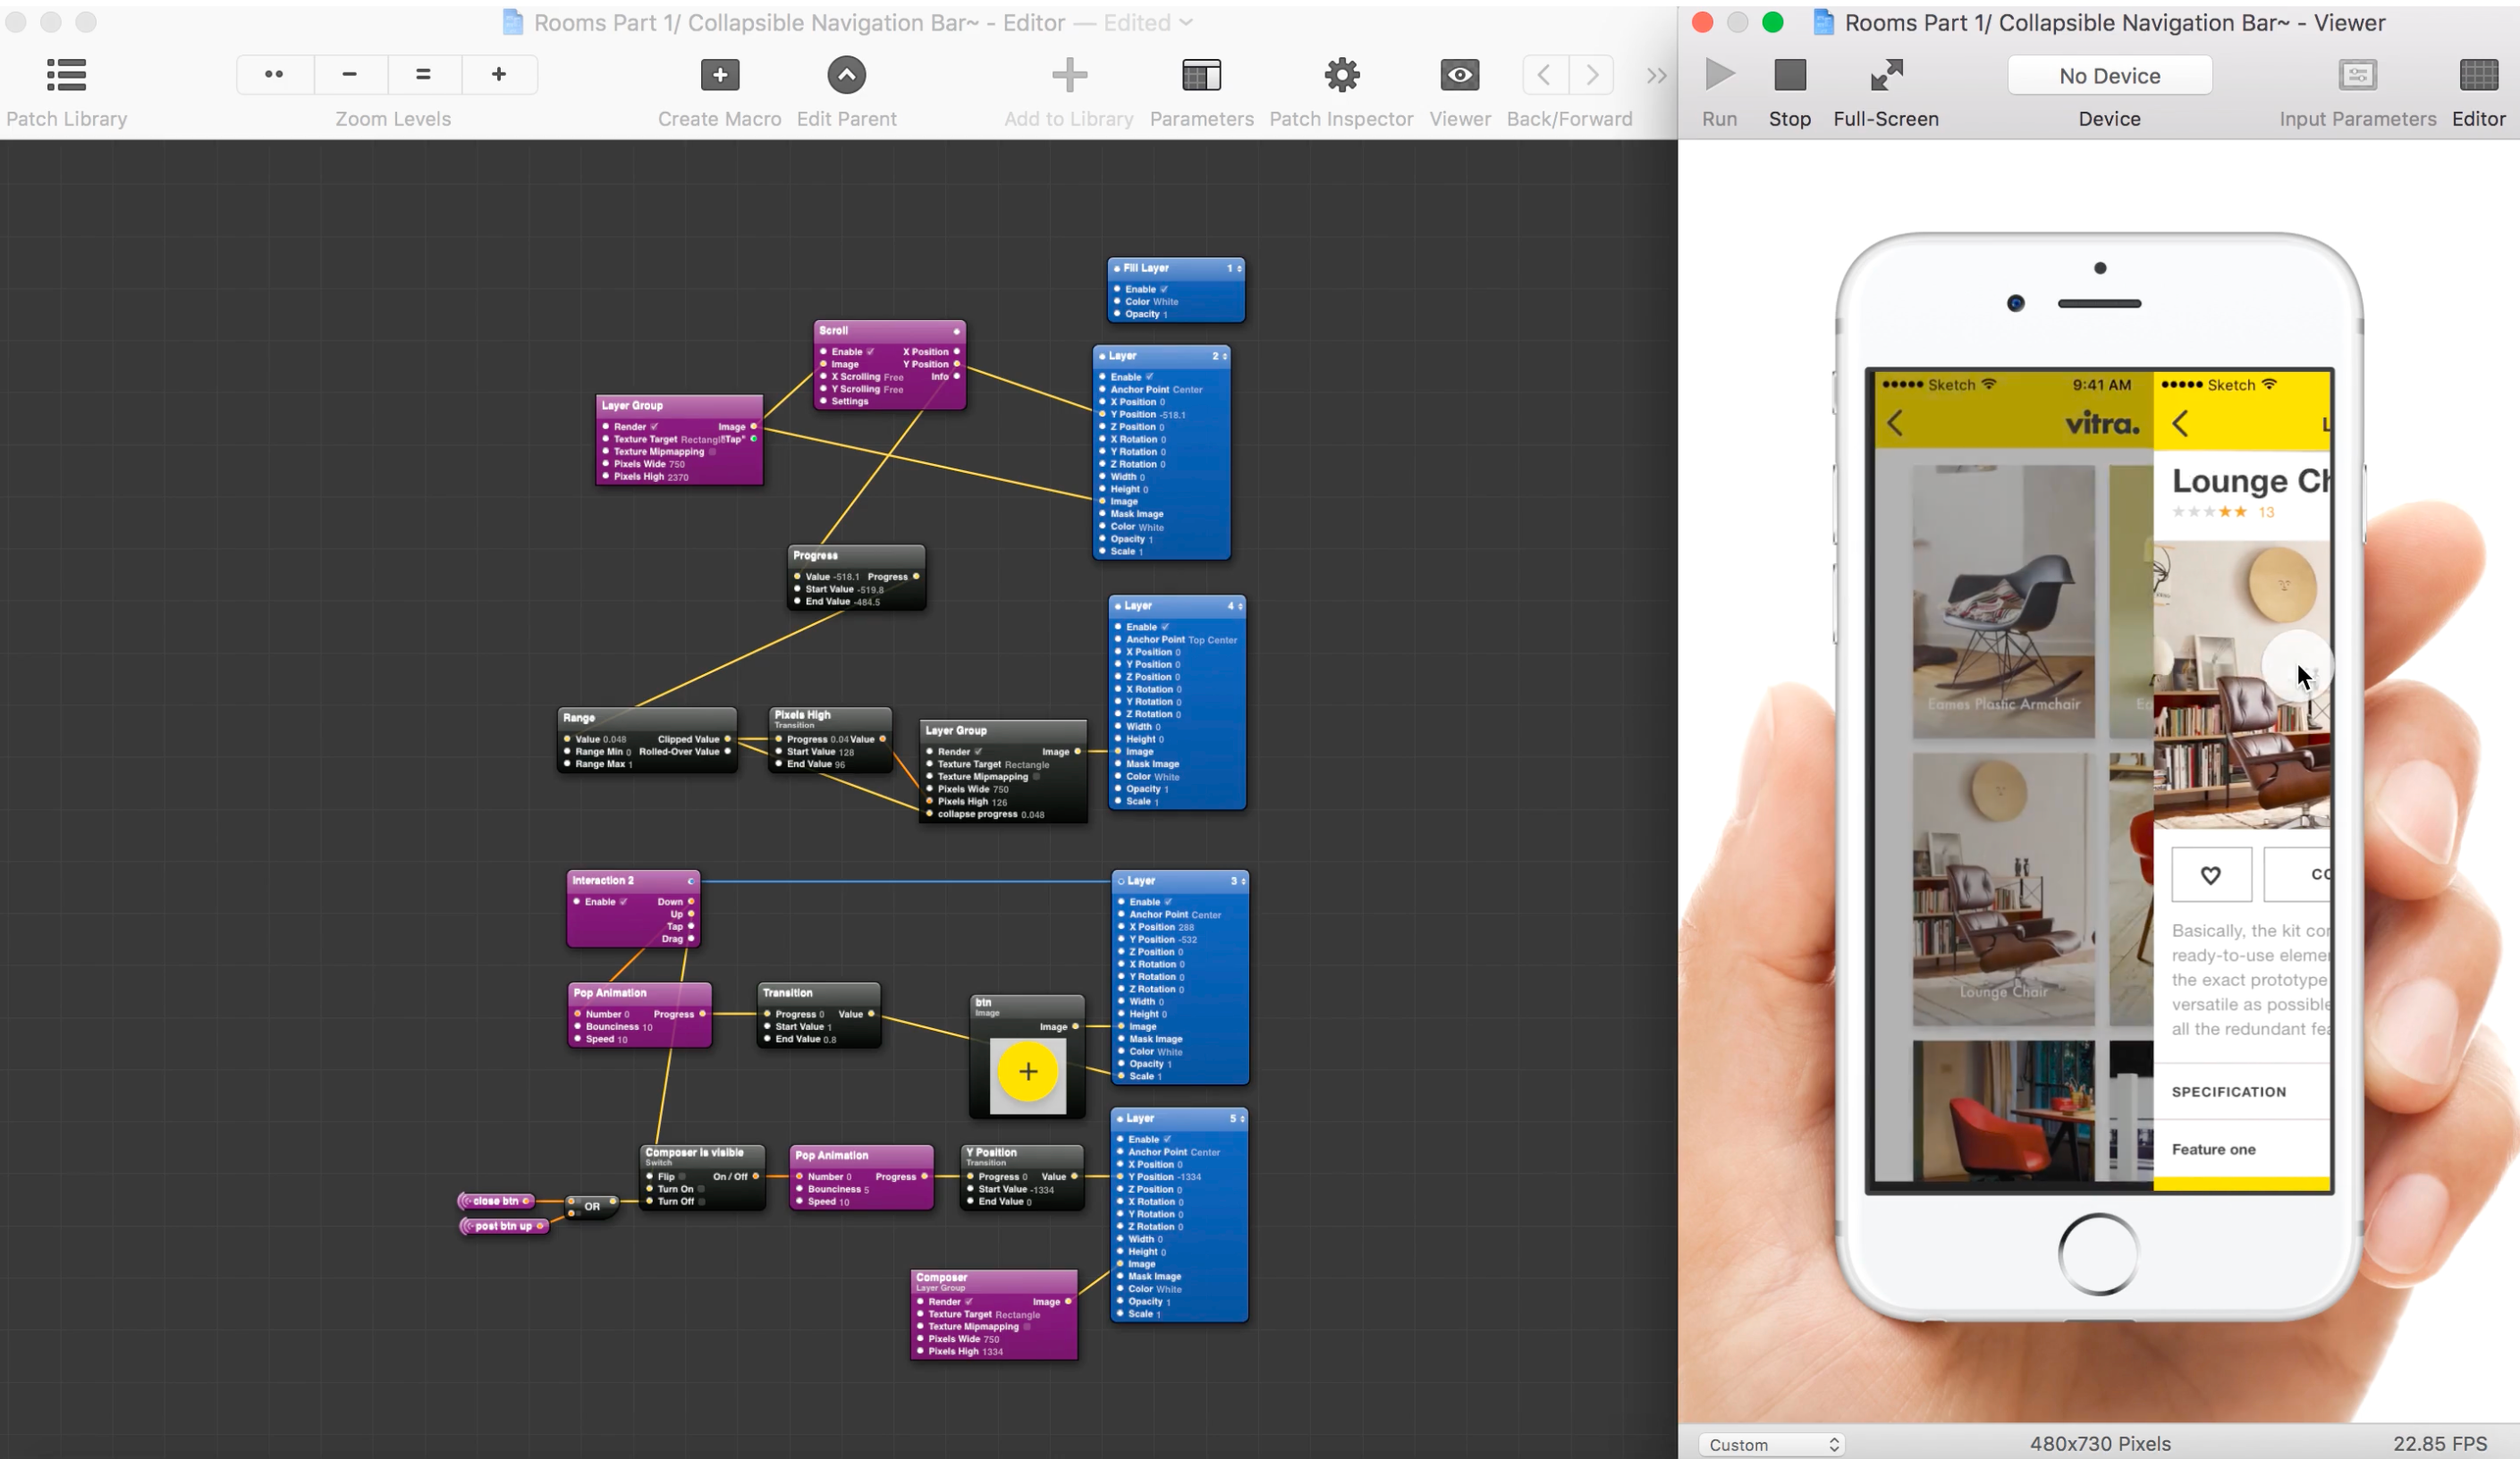Click the Add to Library icon
2520x1459 pixels.
1068,74
